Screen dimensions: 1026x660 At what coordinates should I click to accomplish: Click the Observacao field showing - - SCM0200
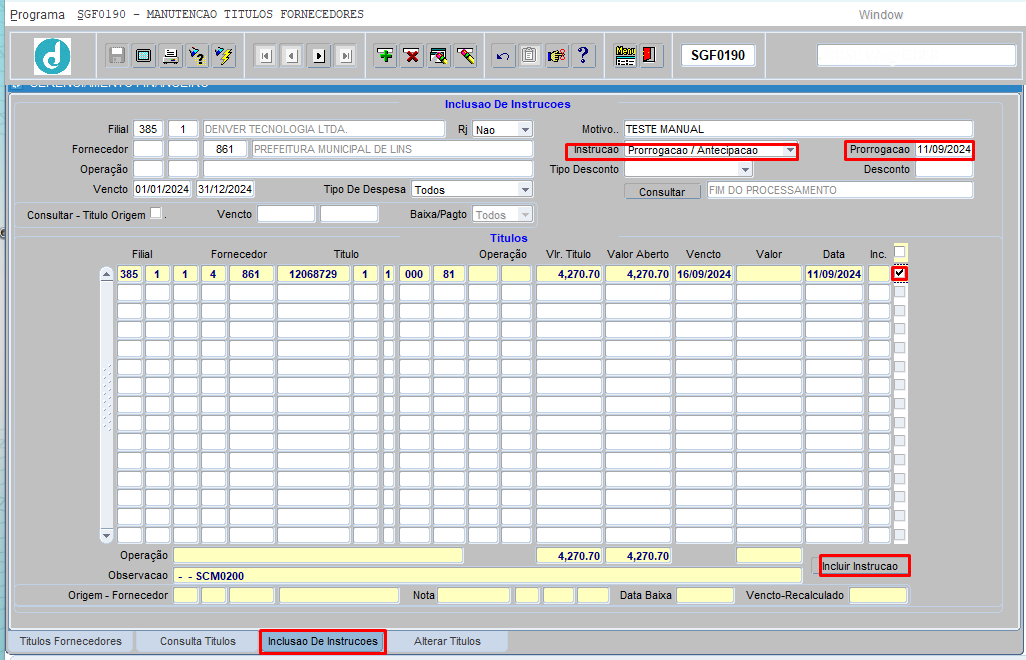tap(487, 576)
